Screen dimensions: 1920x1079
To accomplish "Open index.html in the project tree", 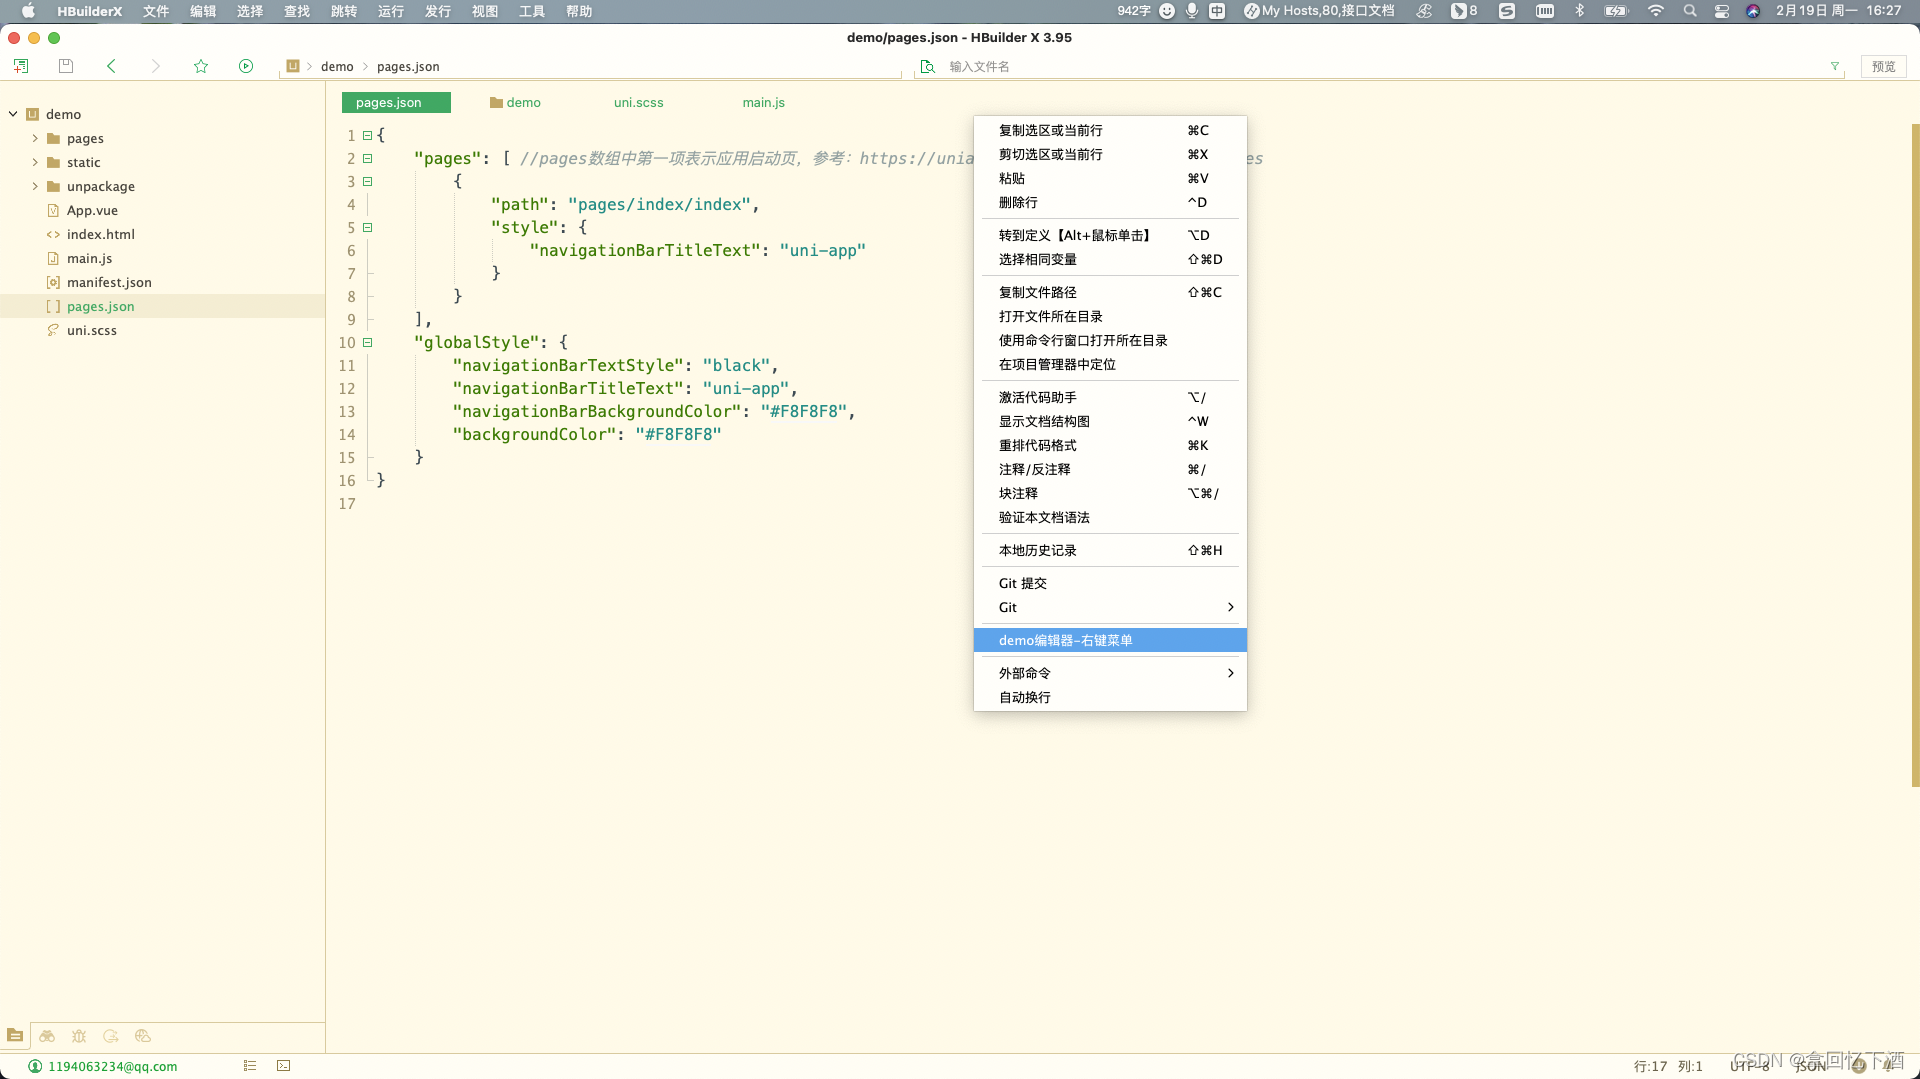I will click(100, 234).
